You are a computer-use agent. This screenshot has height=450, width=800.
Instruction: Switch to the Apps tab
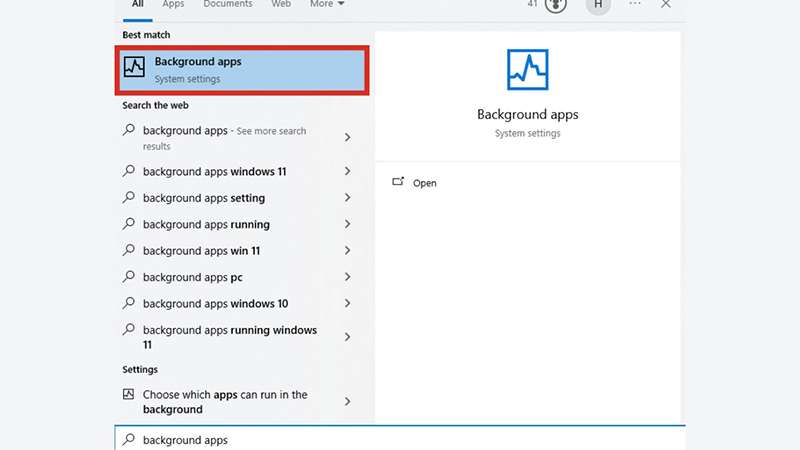pos(173,5)
